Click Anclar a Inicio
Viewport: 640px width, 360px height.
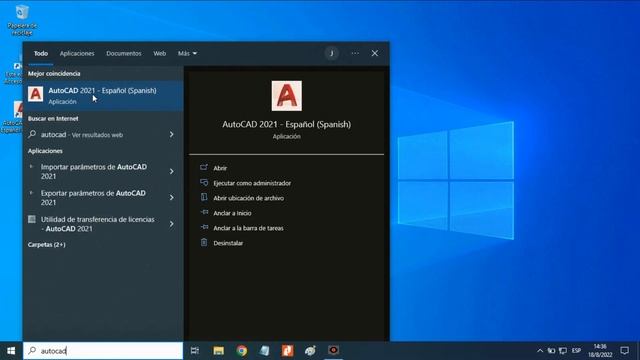pos(232,213)
